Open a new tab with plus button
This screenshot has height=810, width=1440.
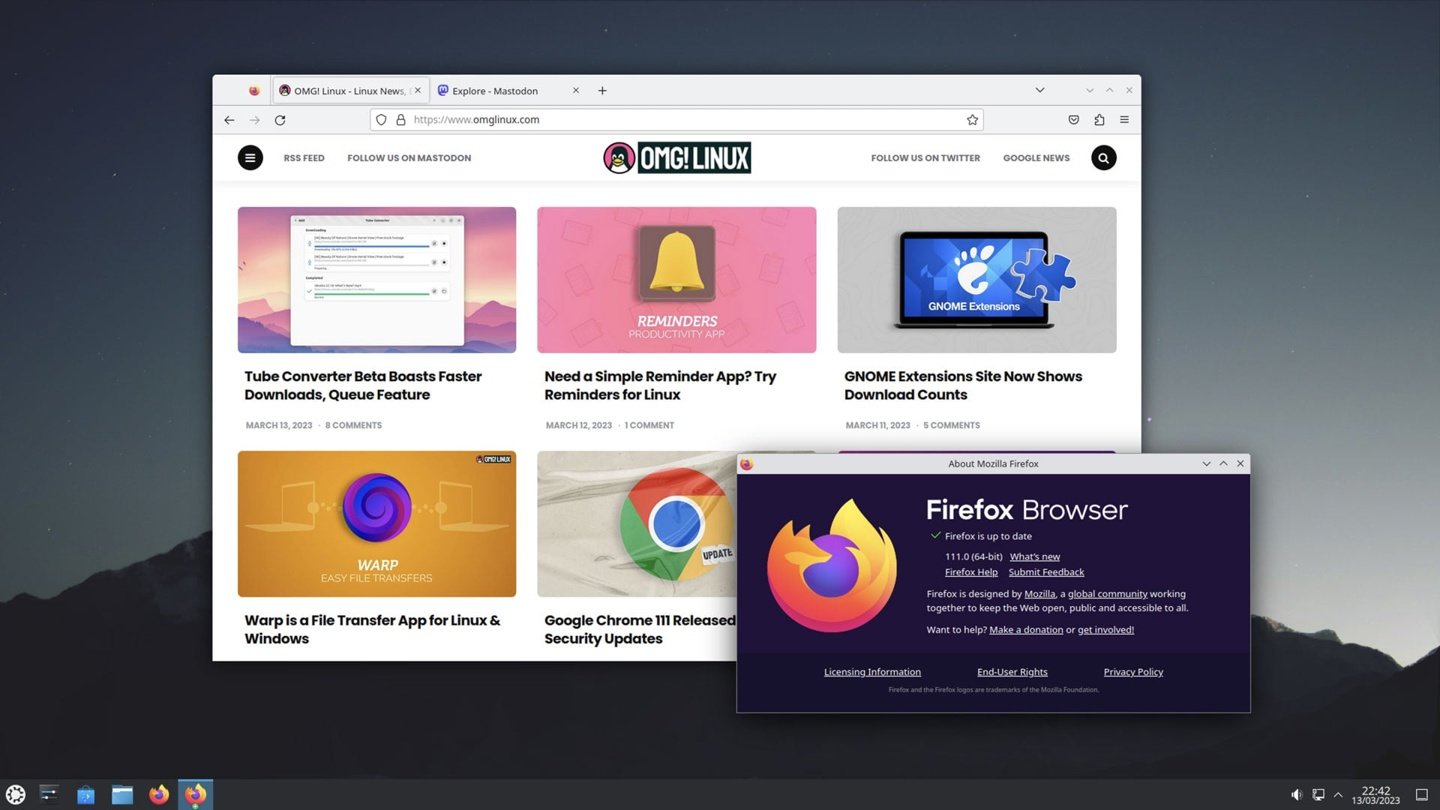tap(602, 91)
